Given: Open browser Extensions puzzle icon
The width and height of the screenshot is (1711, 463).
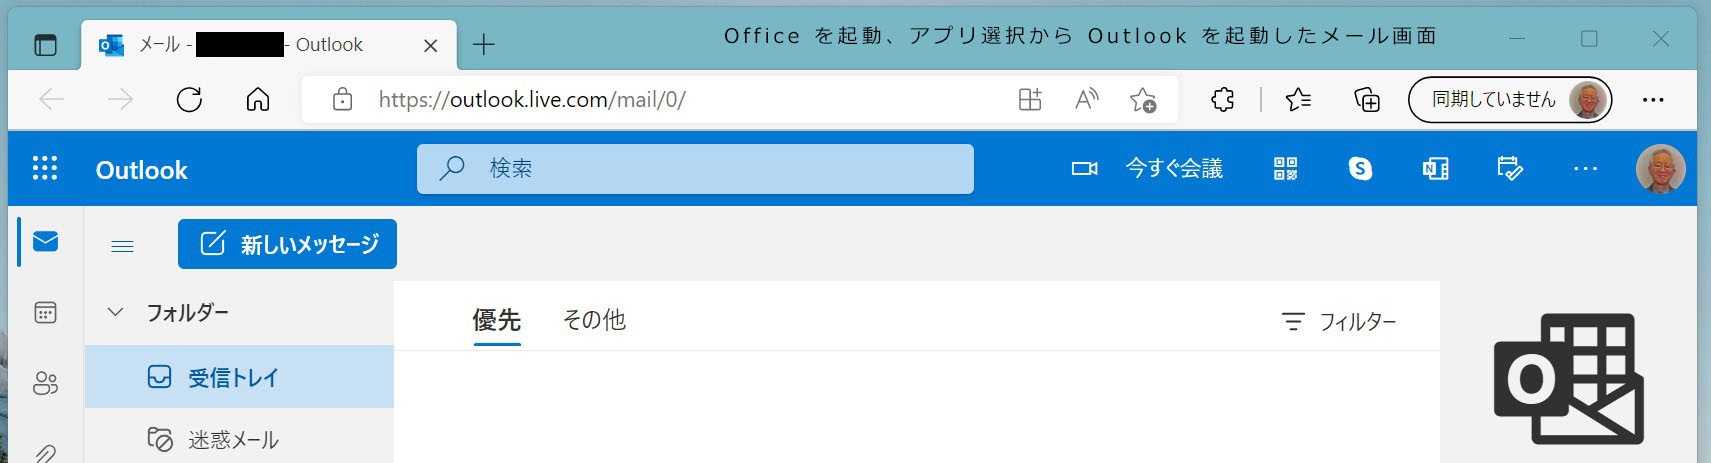Looking at the screenshot, I should (x=1222, y=99).
